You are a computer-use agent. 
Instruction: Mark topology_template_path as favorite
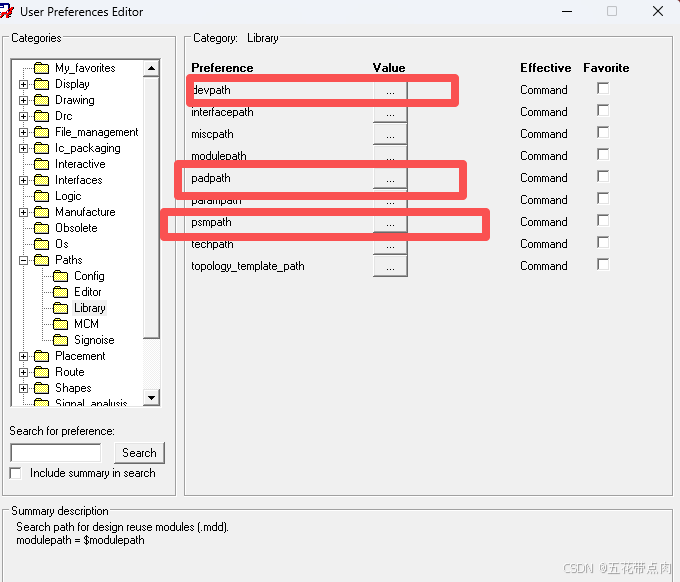[603, 265]
